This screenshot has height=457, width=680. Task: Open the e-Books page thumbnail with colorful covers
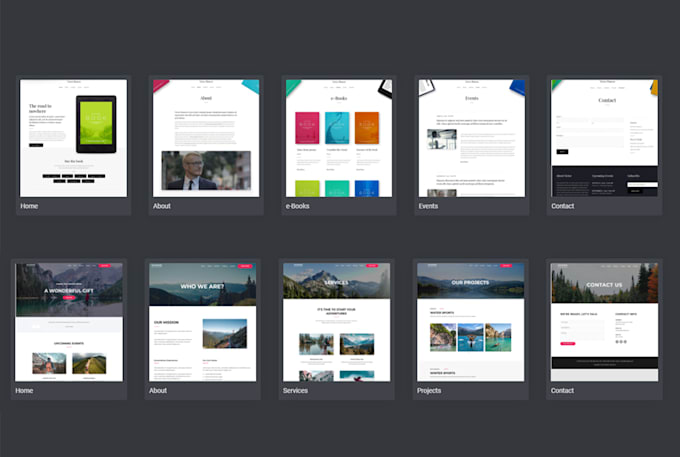click(339, 138)
